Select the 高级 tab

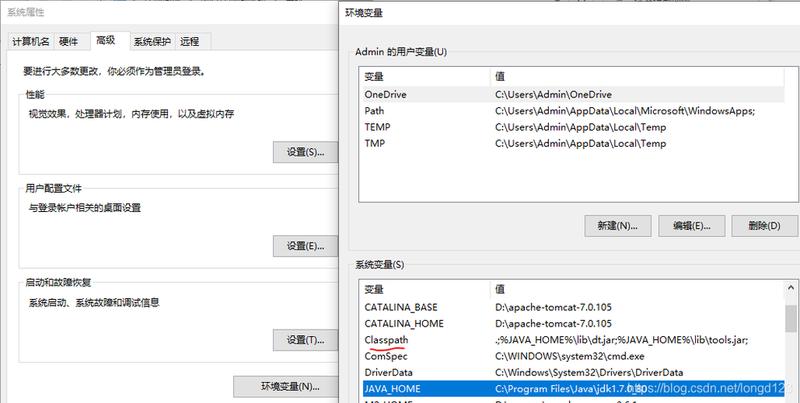(x=106, y=41)
